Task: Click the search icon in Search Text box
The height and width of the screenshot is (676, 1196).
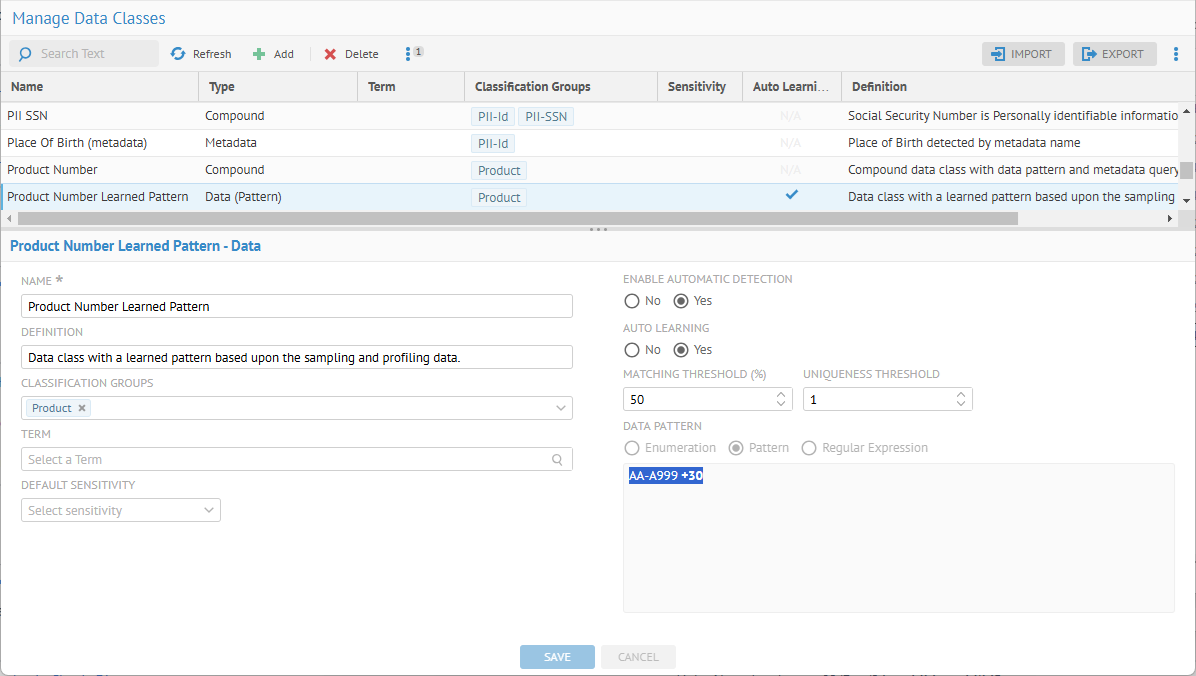Action: tap(25, 54)
